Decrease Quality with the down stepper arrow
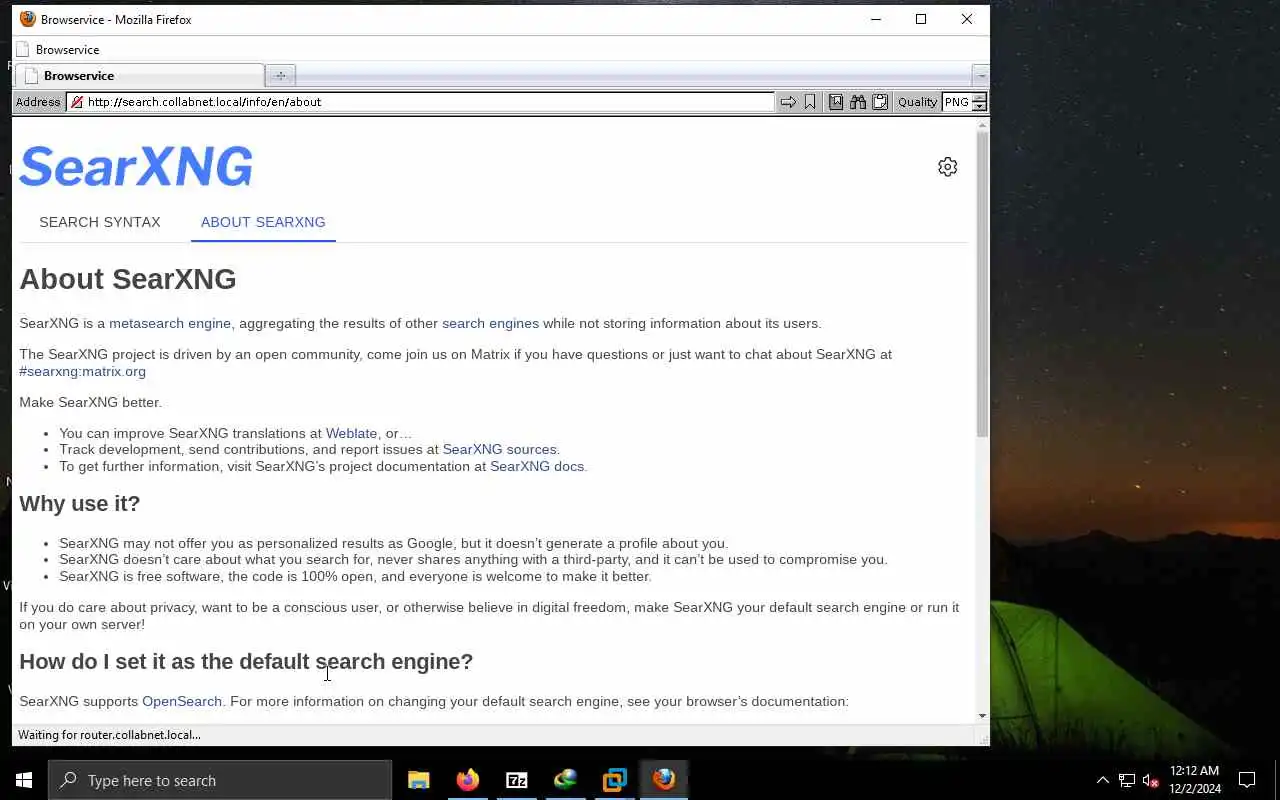1280x800 pixels. [979, 106]
